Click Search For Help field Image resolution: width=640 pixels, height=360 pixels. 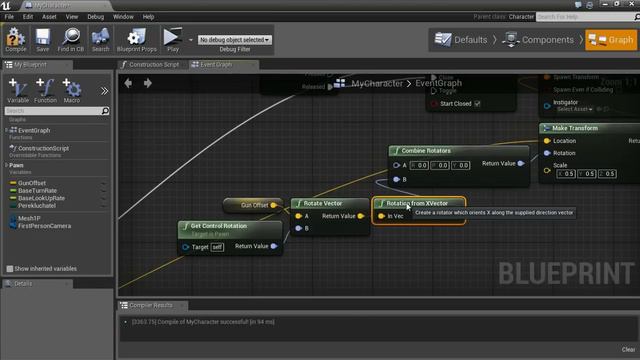point(584,17)
